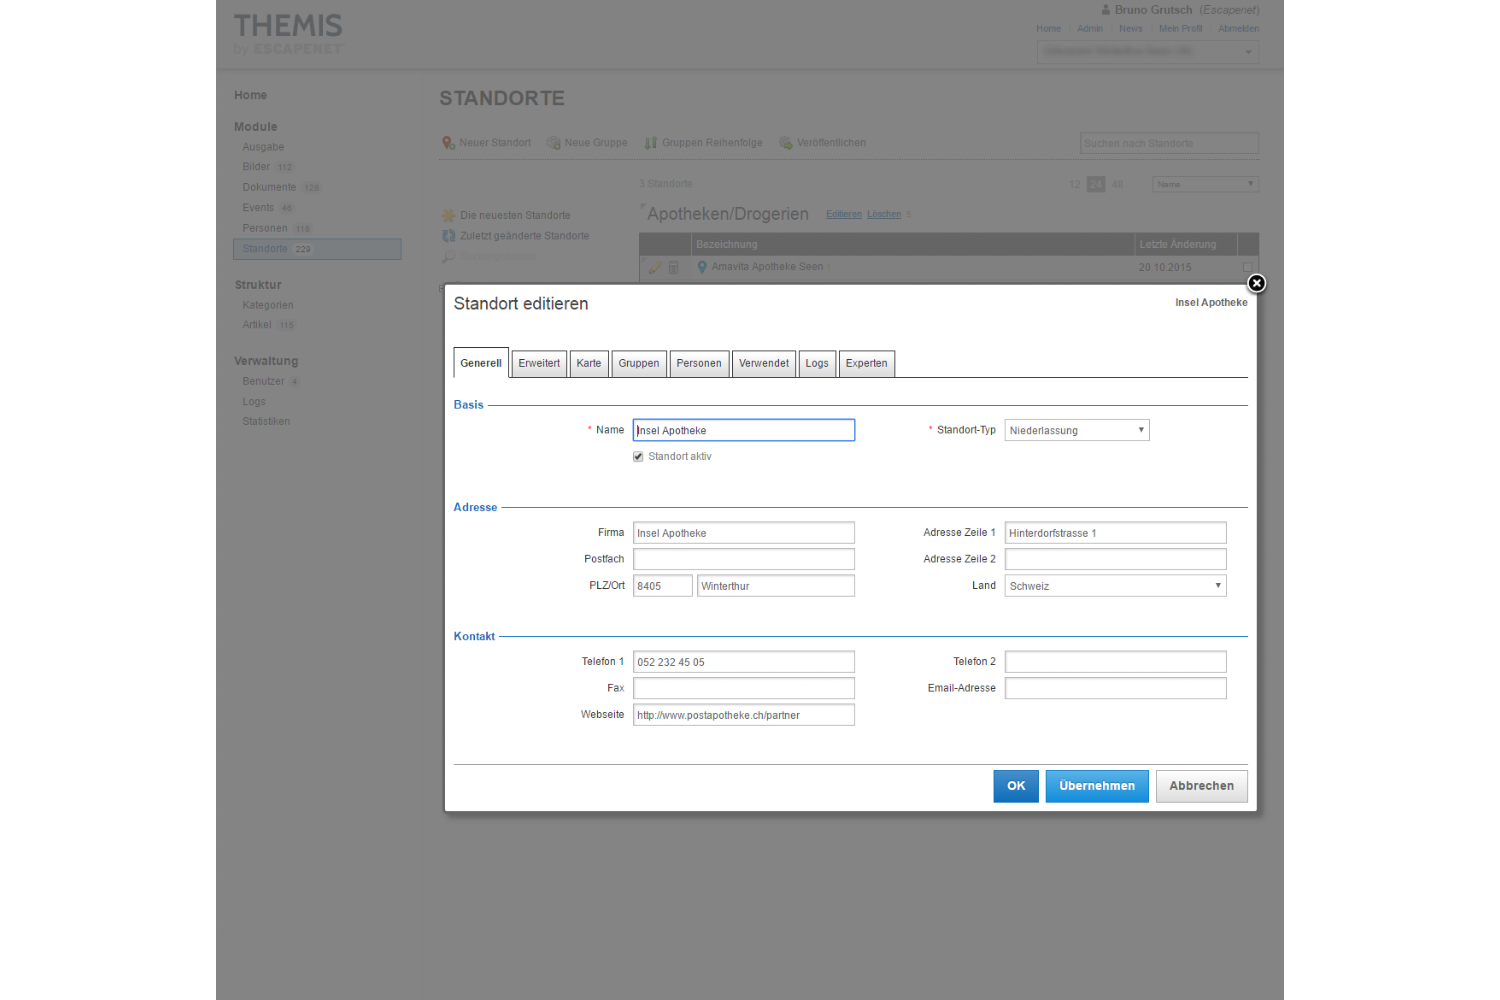Open the Karte tab
Screen dimensions: 1500x1000
(589, 364)
